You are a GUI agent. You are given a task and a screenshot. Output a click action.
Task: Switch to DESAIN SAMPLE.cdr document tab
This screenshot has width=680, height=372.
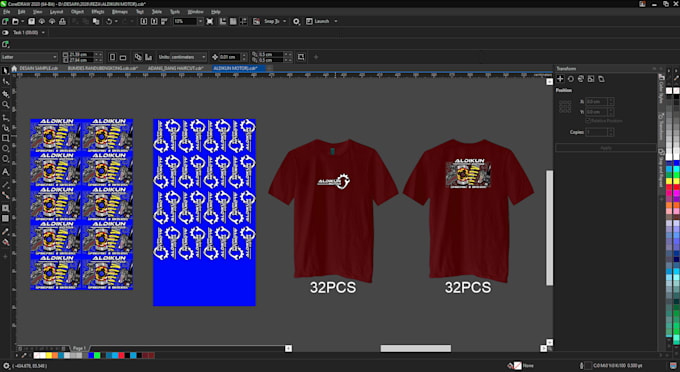(38, 68)
